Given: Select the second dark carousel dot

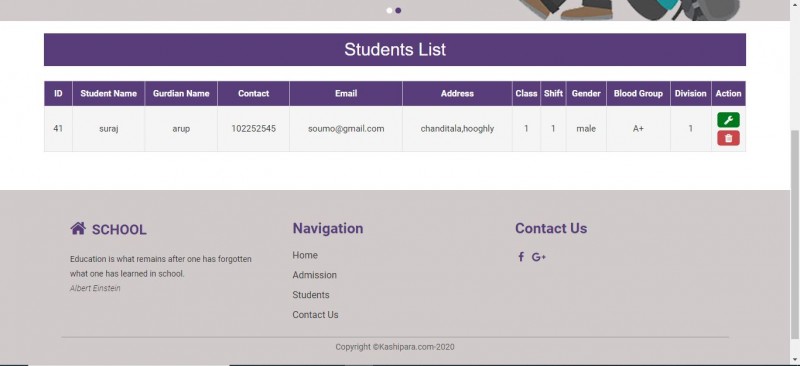Looking at the screenshot, I should [398, 10].
